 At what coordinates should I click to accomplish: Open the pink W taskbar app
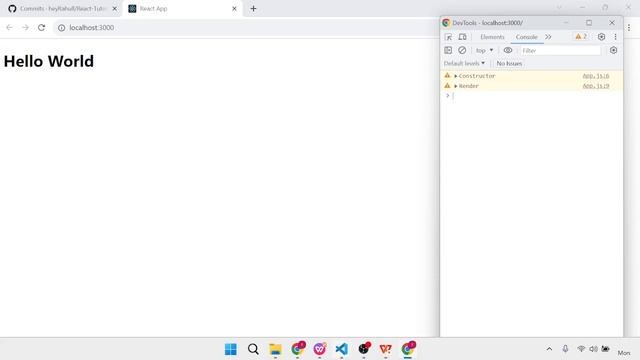(x=320, y=349)
